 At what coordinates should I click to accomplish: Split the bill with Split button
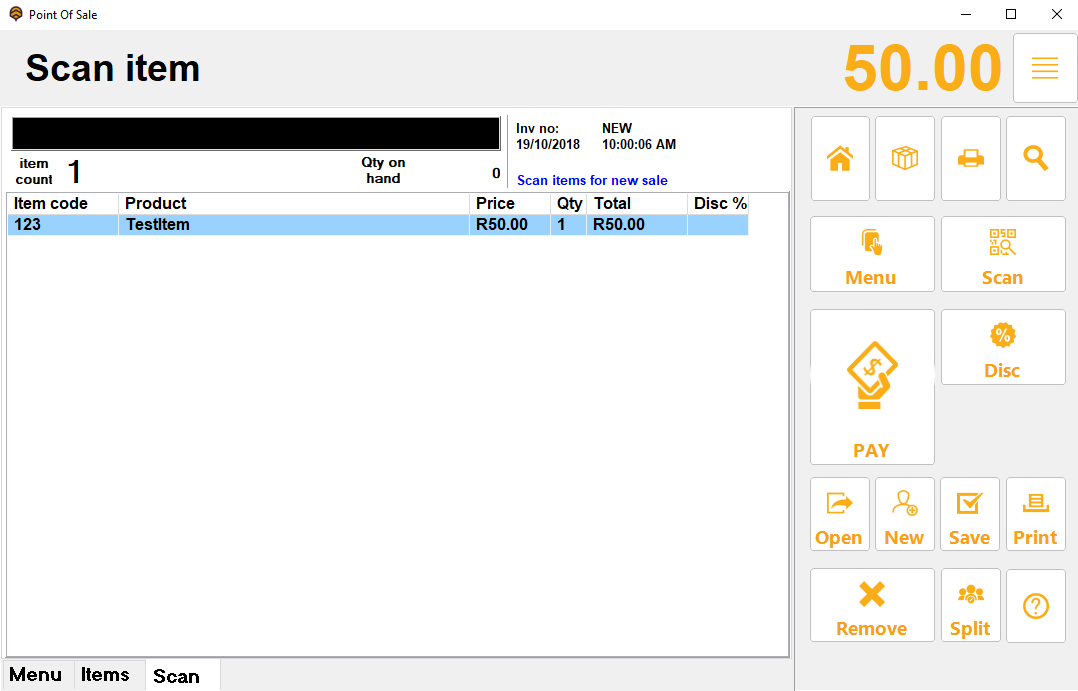click(x=970, y=606)
